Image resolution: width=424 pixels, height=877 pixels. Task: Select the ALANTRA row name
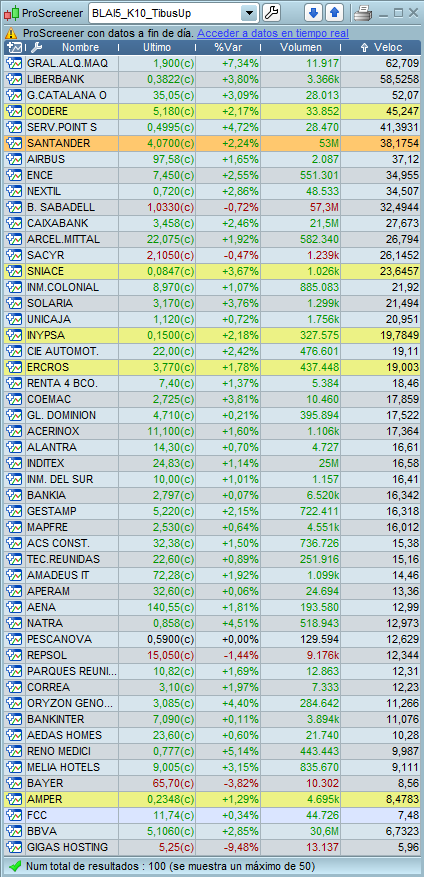pos(51,447)
